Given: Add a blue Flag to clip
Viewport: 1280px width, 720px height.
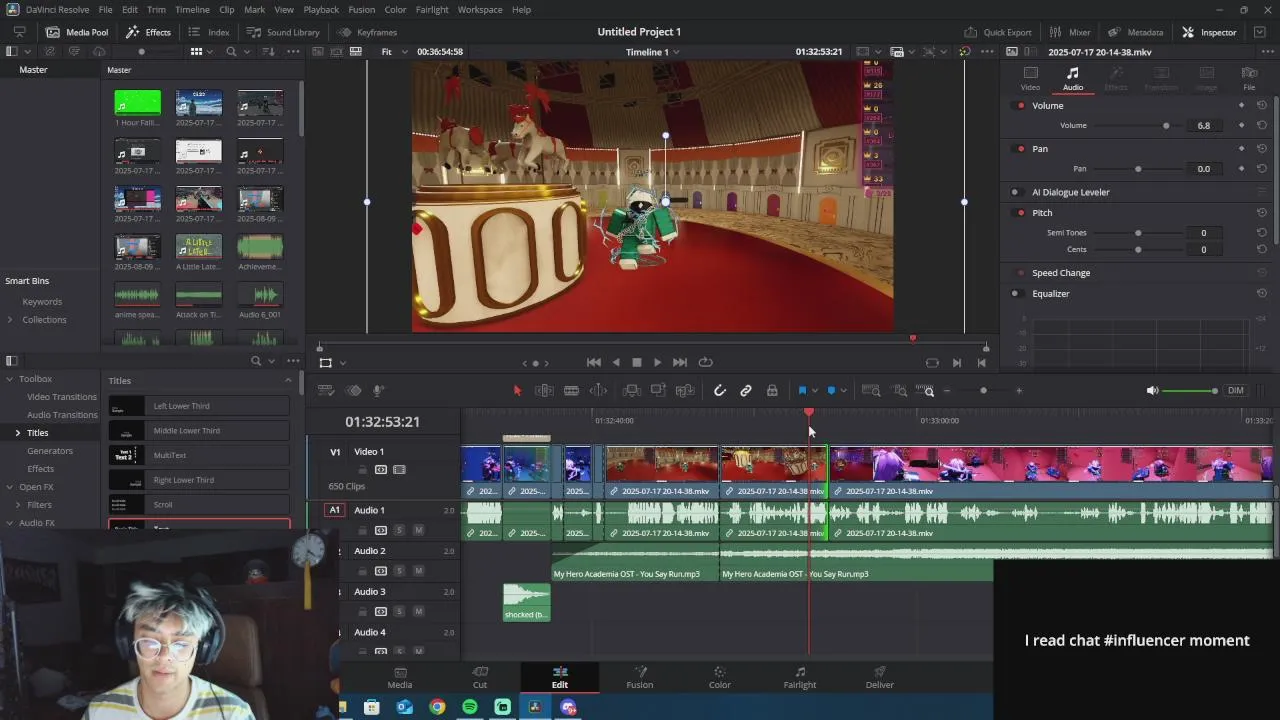Looking at the screenshot, I should tap(802, 391).
